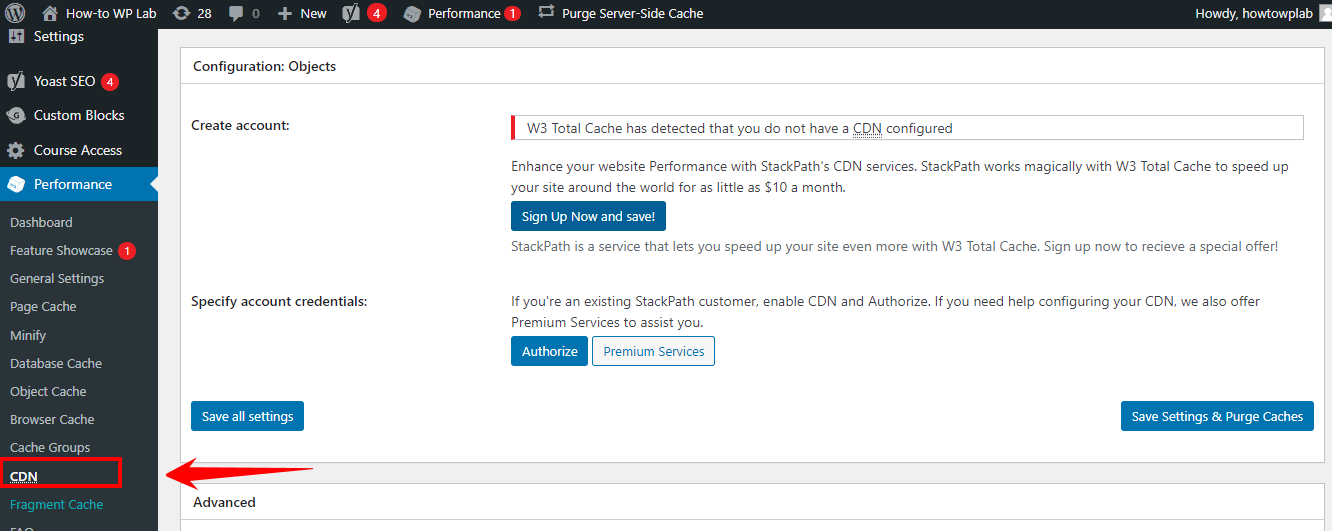
Task: Click the Authorize button
Action: coord(549,351)
